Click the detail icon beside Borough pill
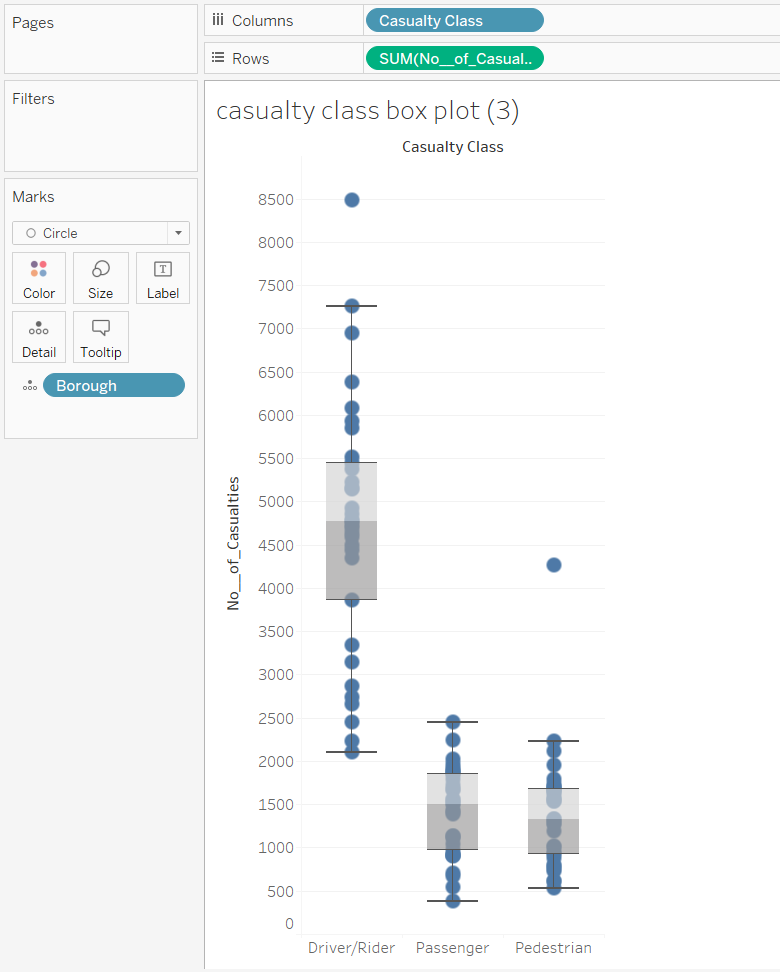This screenshot has height=972, width=780. click(30, 386)
